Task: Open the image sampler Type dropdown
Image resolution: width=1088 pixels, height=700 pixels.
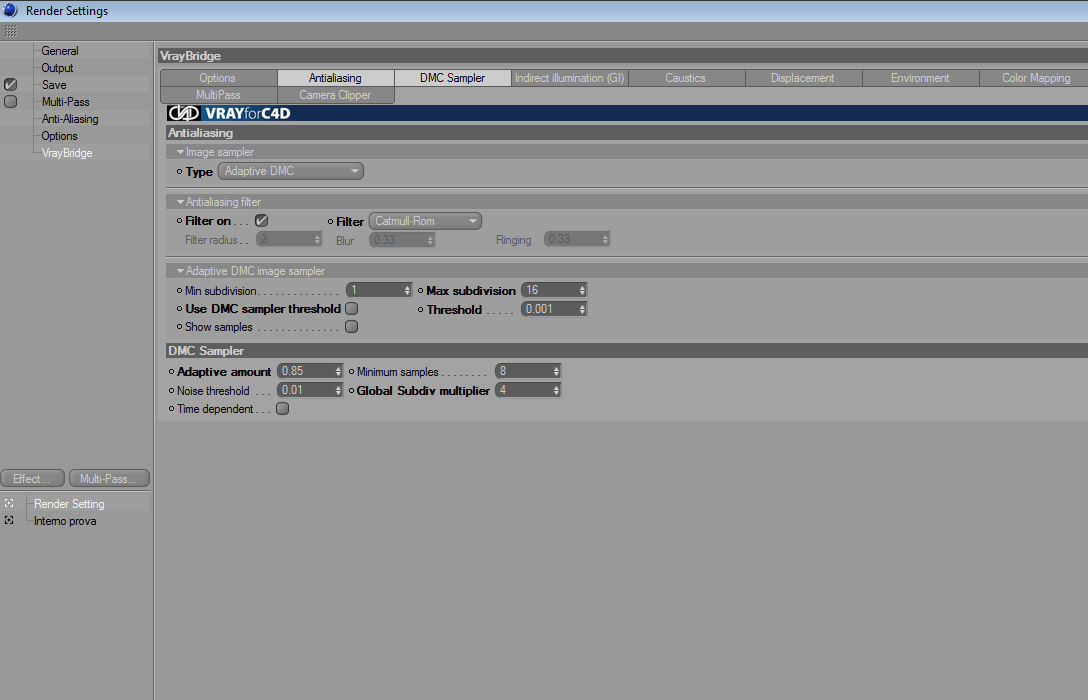Action: 291,171
